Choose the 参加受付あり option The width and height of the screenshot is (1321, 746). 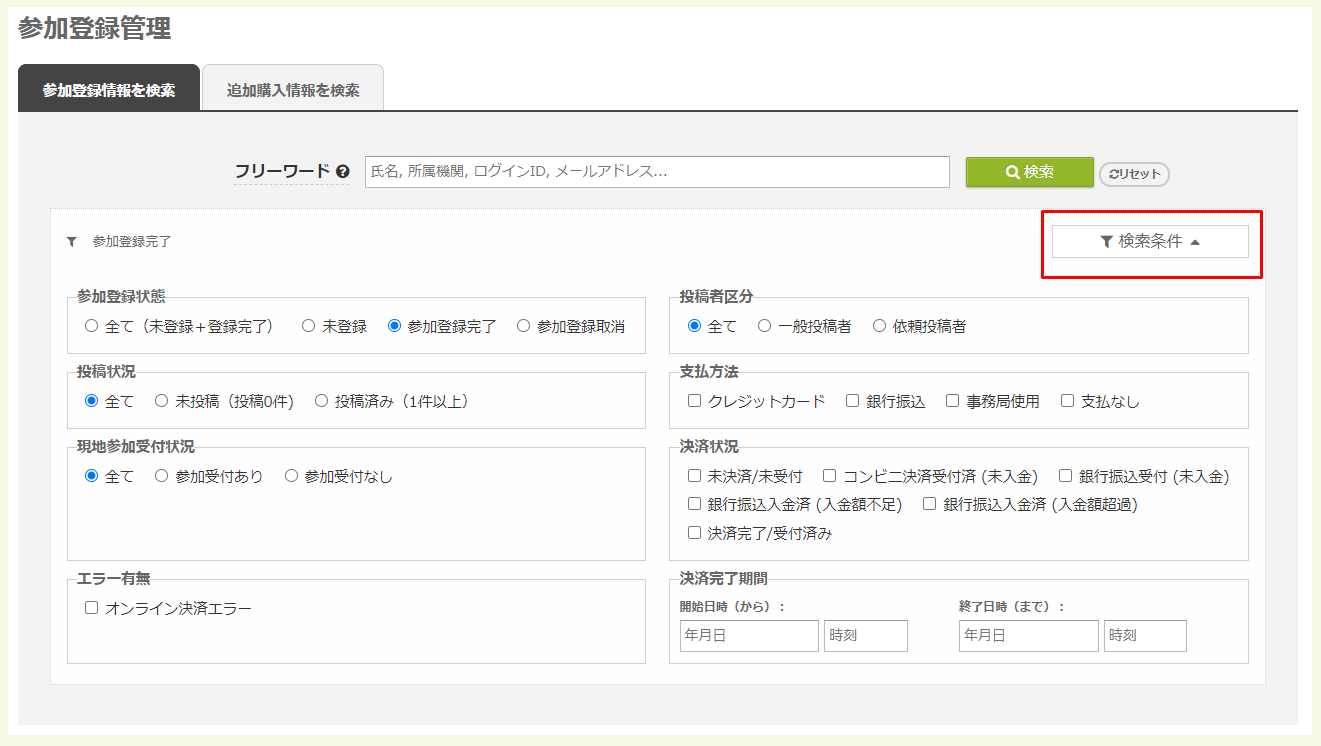click(158, 475)
